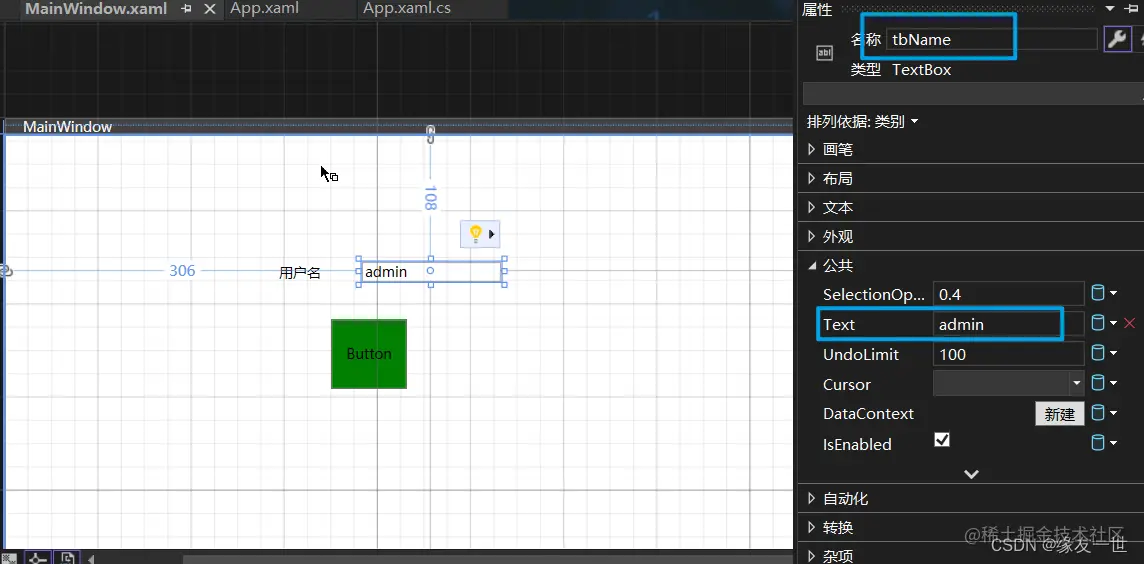The image size is (1144, 564).
Task: Switch to the App.xaml tab
Action: 264,9
